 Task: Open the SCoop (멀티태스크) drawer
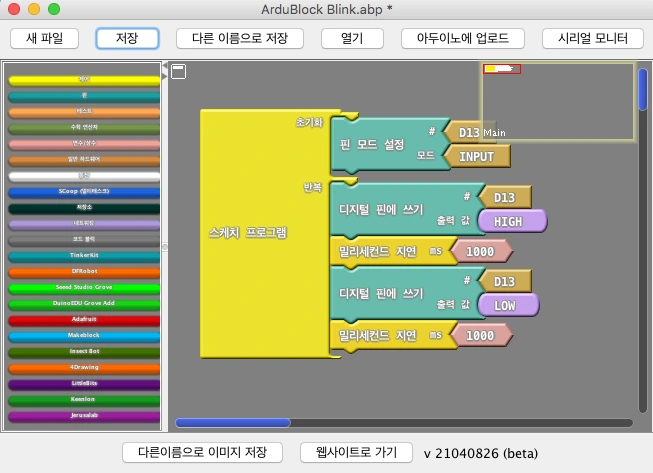(x=84, y=192)
